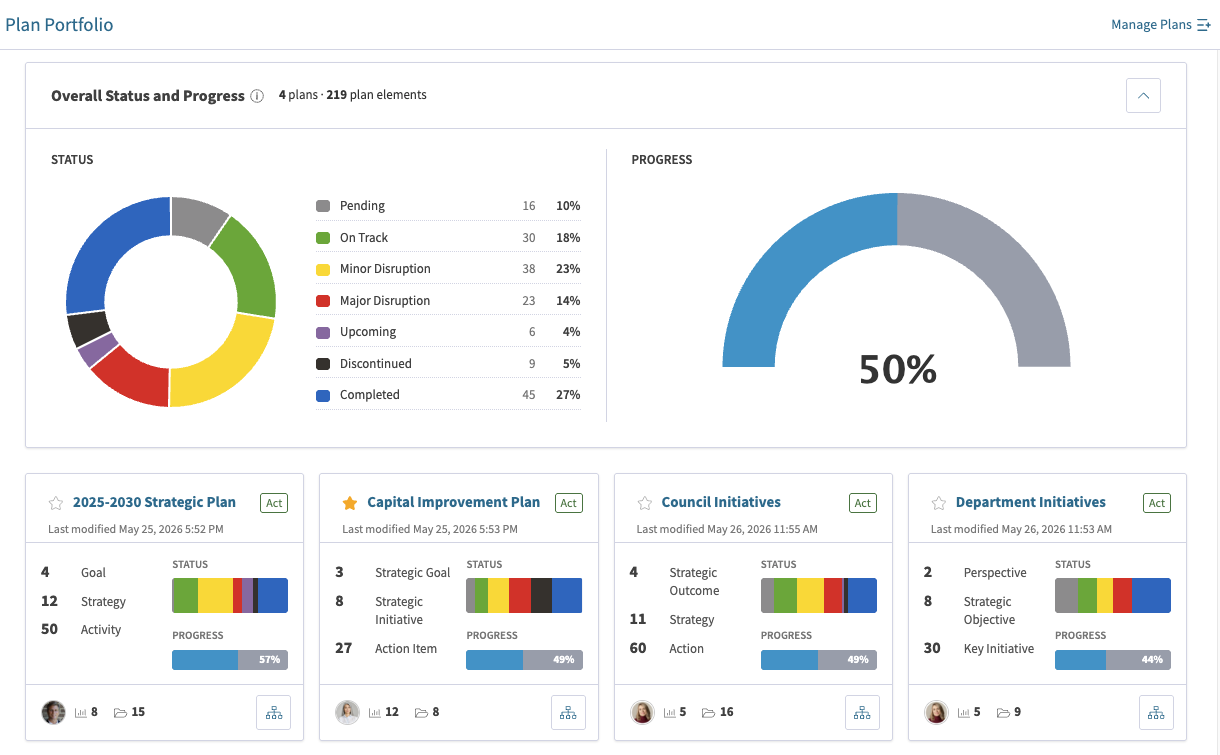This screenshot has height=755, width=1220.
Task: Click the red Major Disruption legend swatch
Action: click(x=323, y=301)
